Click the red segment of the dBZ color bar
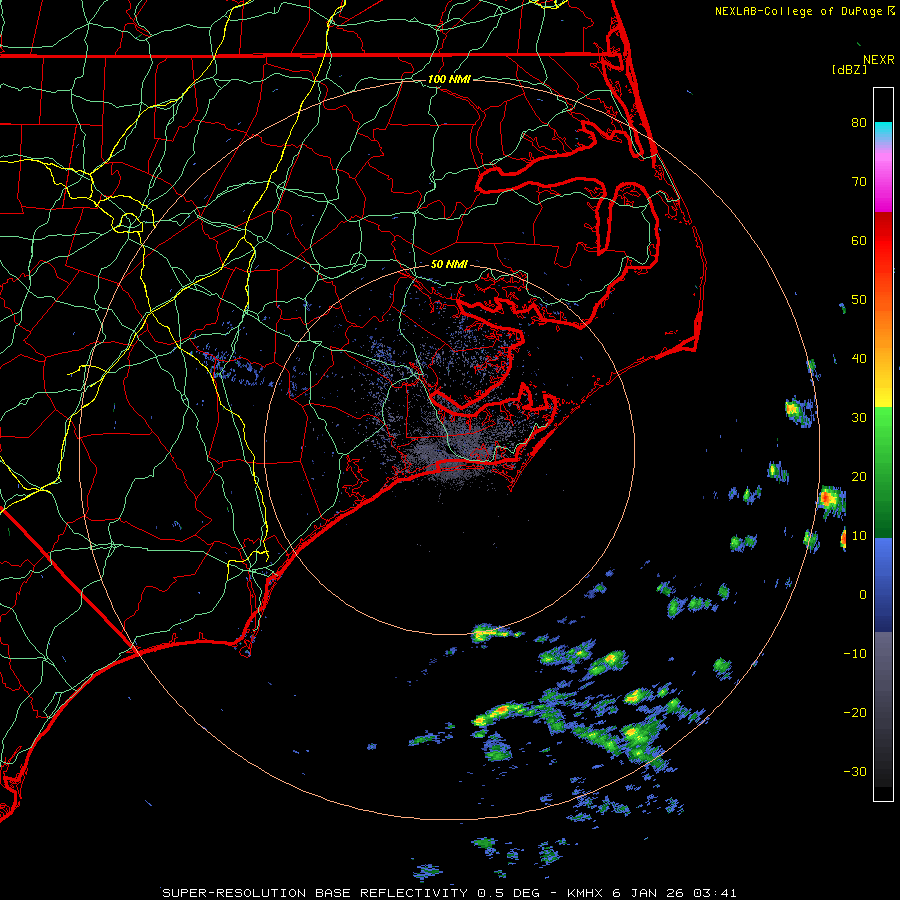The width and height of the screenshot is (900, 900). tap(883, 240)
